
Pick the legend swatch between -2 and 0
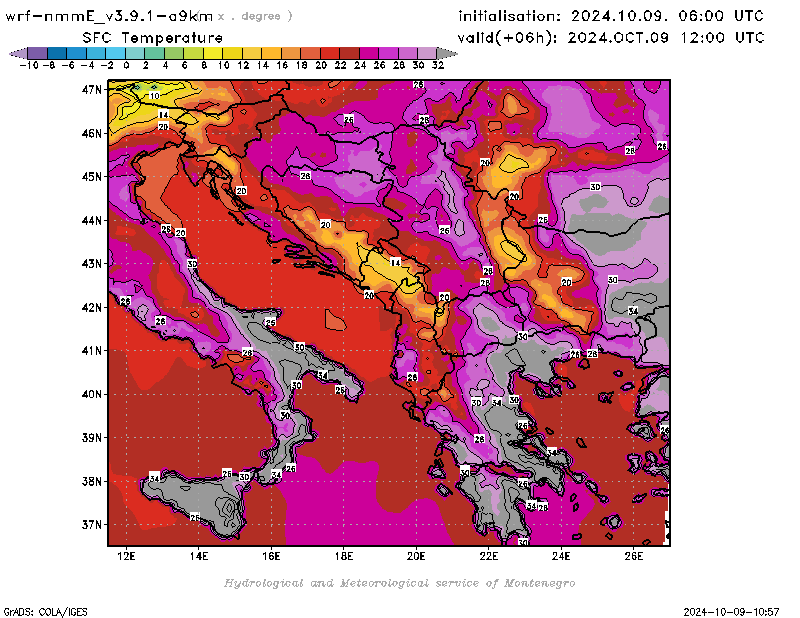(x=115, y=53)
